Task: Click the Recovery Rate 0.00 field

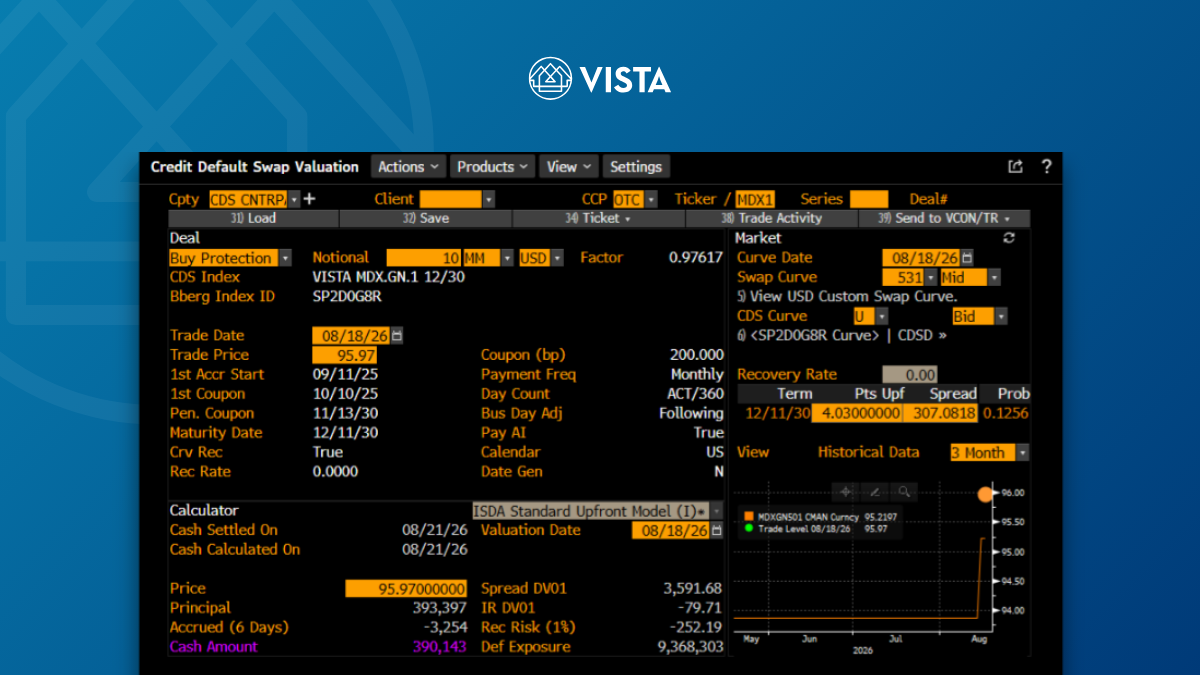Action: 910,374
